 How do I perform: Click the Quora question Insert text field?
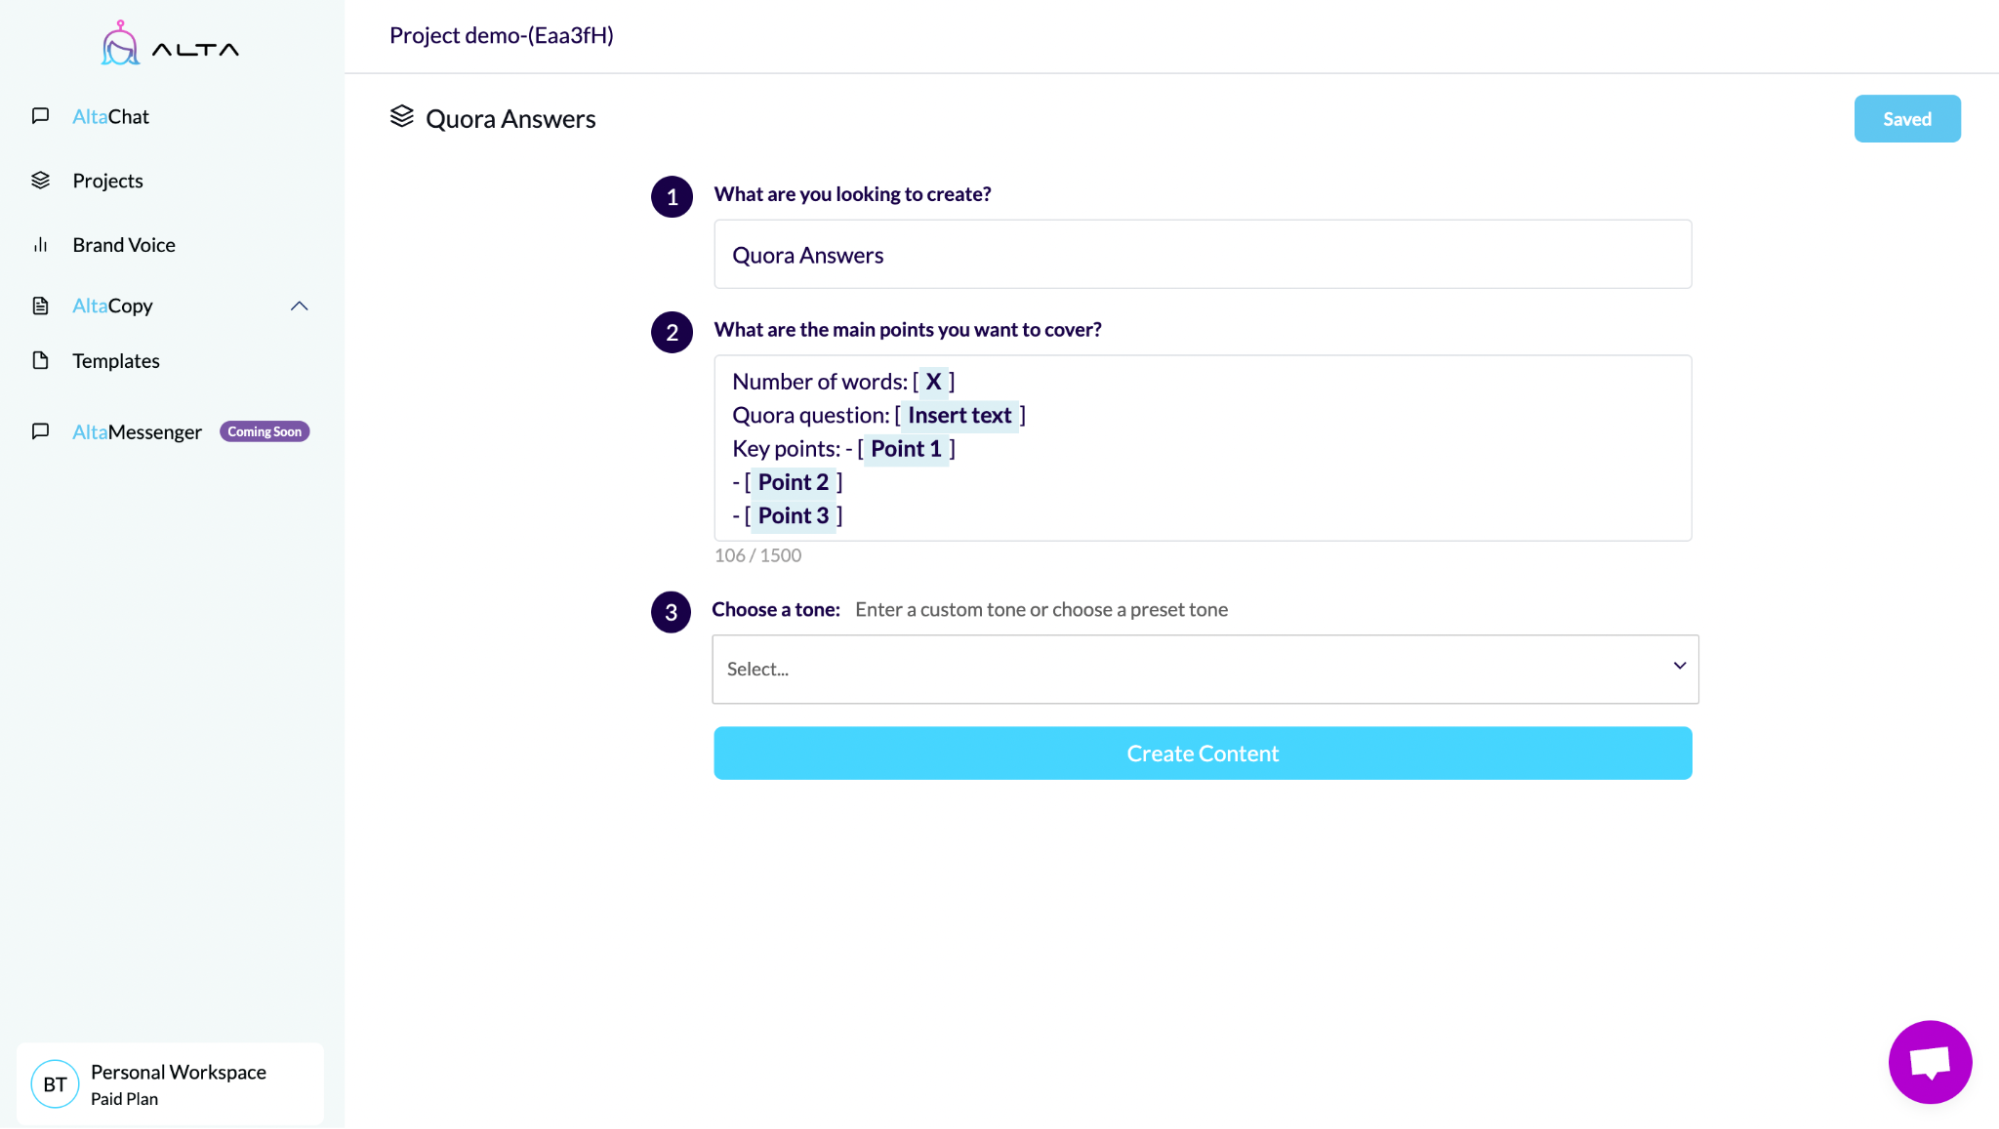click(957, 415)
